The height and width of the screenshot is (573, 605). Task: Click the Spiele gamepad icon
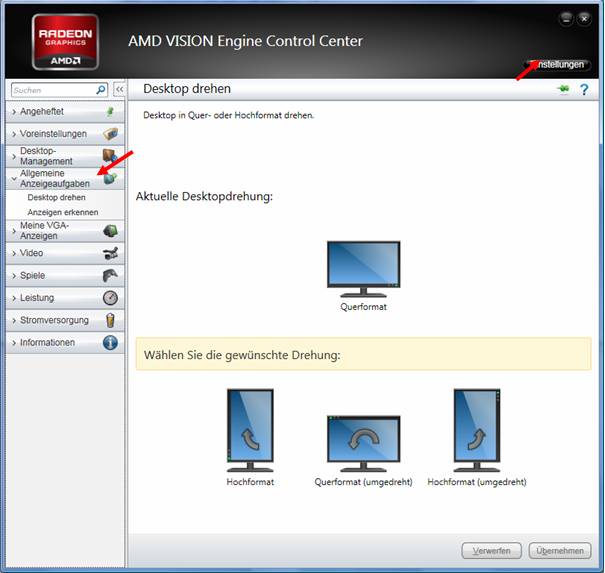click(110, 276)
